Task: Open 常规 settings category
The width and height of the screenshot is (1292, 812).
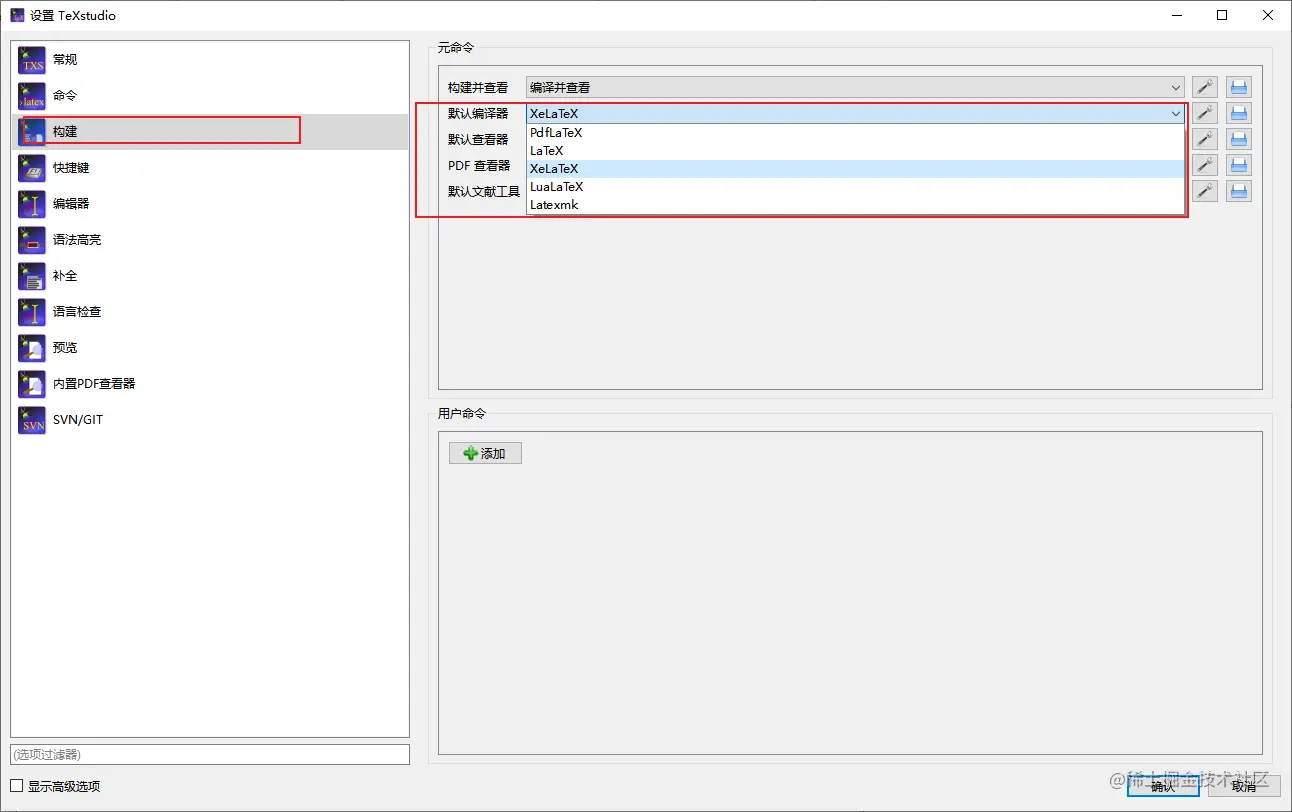Action: click(x=210, y=60)
